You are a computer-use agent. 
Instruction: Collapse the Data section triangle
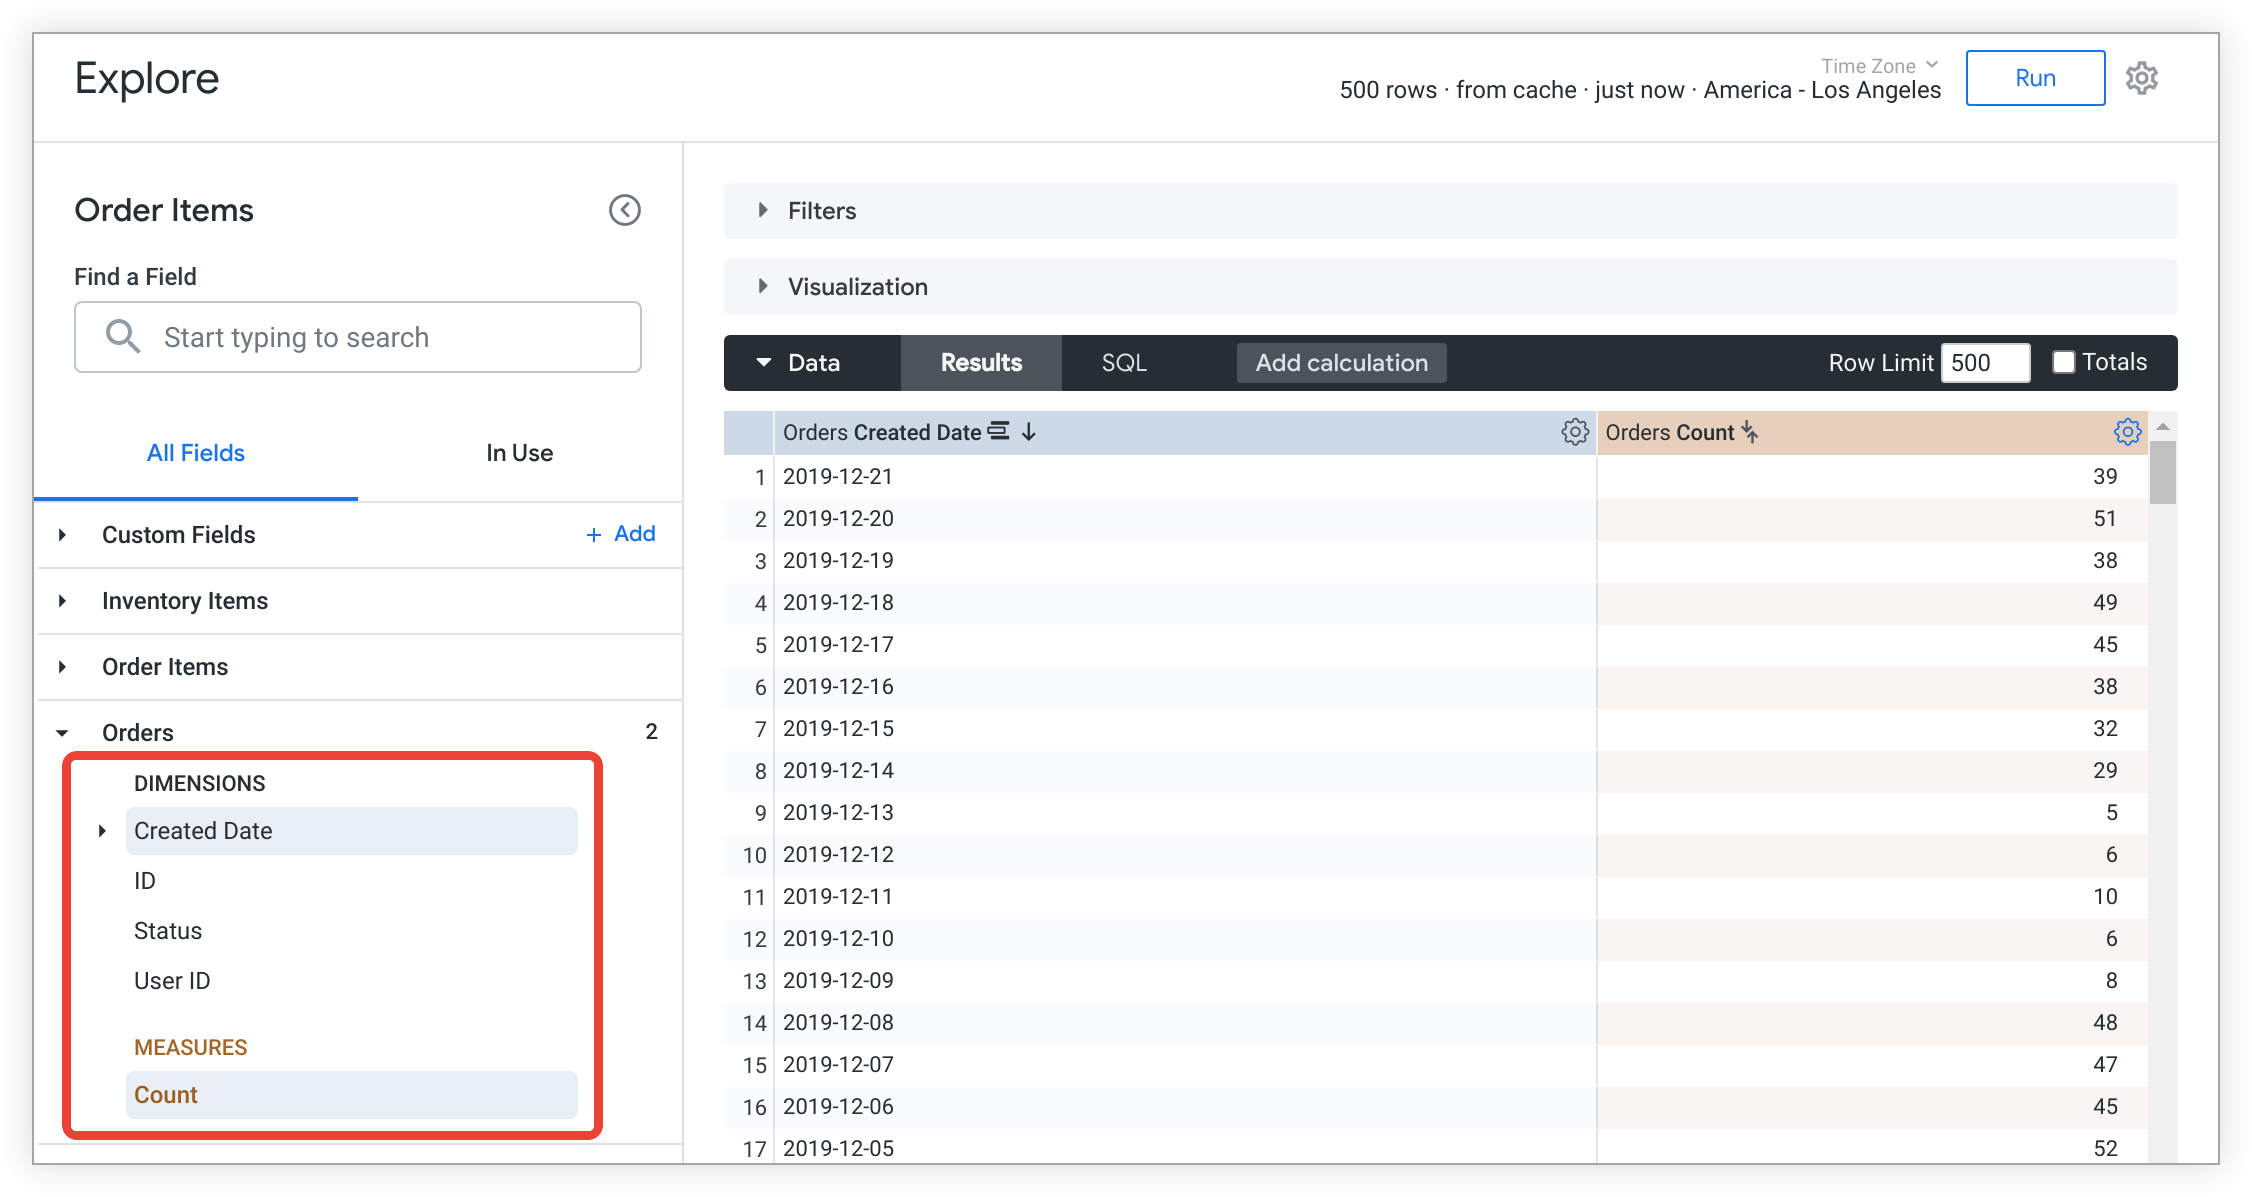pyautogui.click(x=764, y=362)
